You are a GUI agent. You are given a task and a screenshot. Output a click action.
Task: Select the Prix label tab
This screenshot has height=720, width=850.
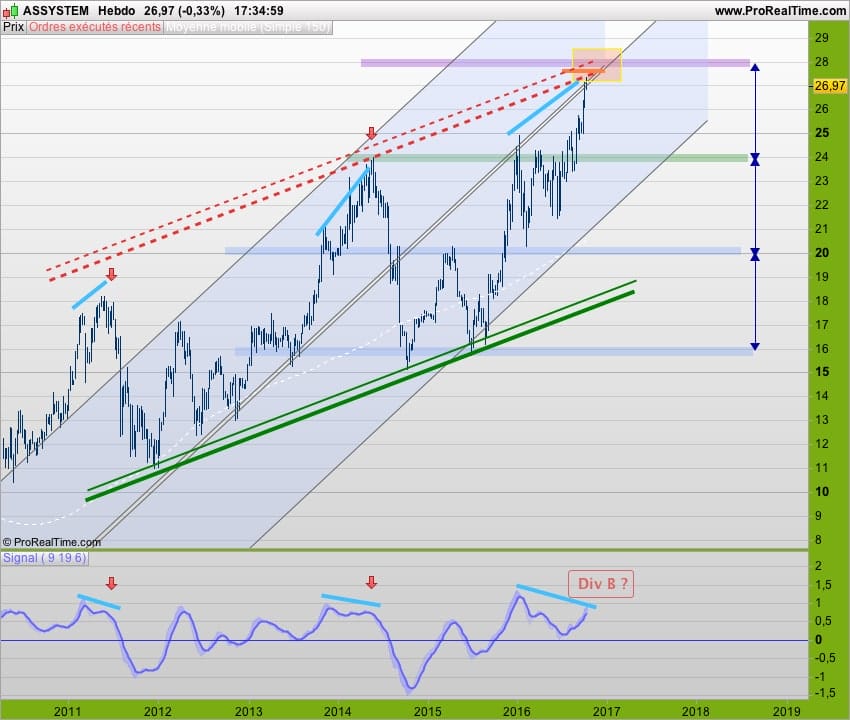pyautogui.click(x=14, y=27)
